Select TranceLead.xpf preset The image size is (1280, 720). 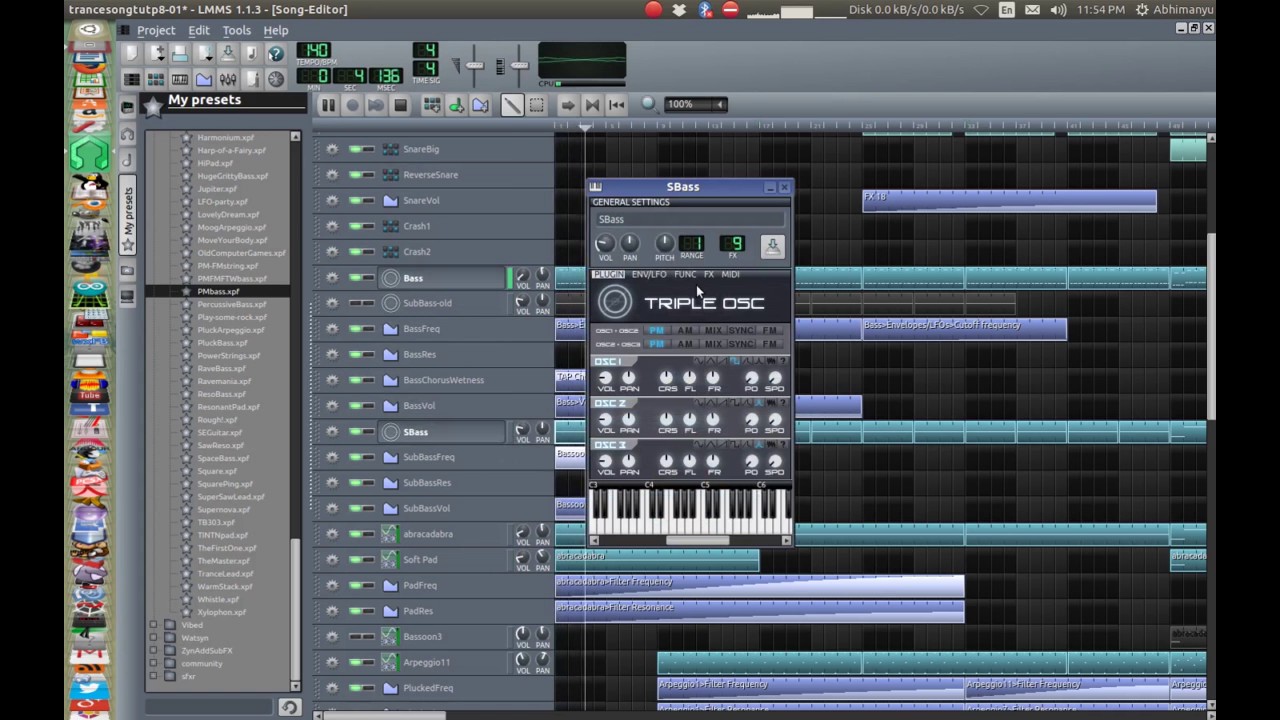click(x=225, y=574)
